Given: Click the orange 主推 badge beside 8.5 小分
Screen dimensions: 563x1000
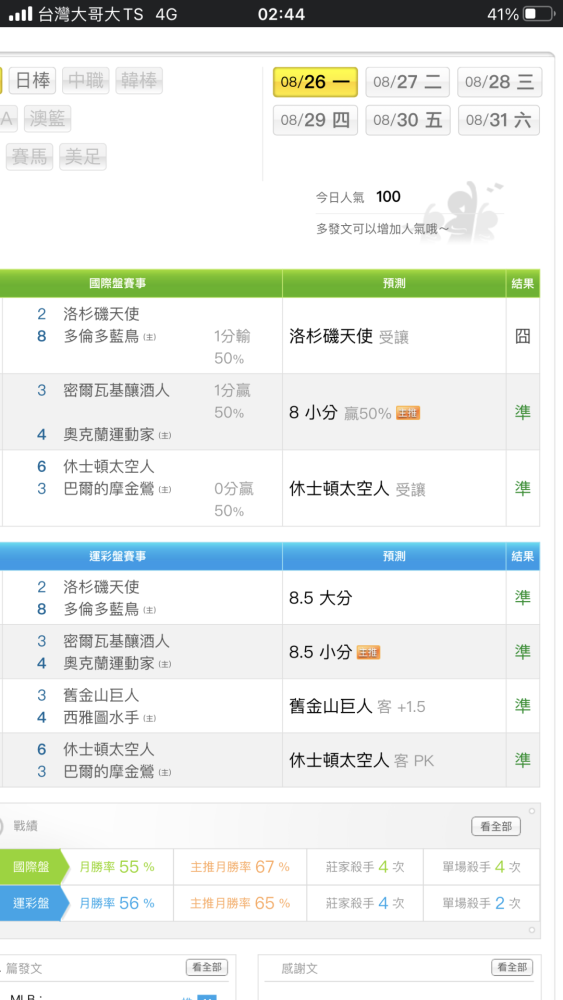Looking at the screenshot, I should click(x=369, y=652).
